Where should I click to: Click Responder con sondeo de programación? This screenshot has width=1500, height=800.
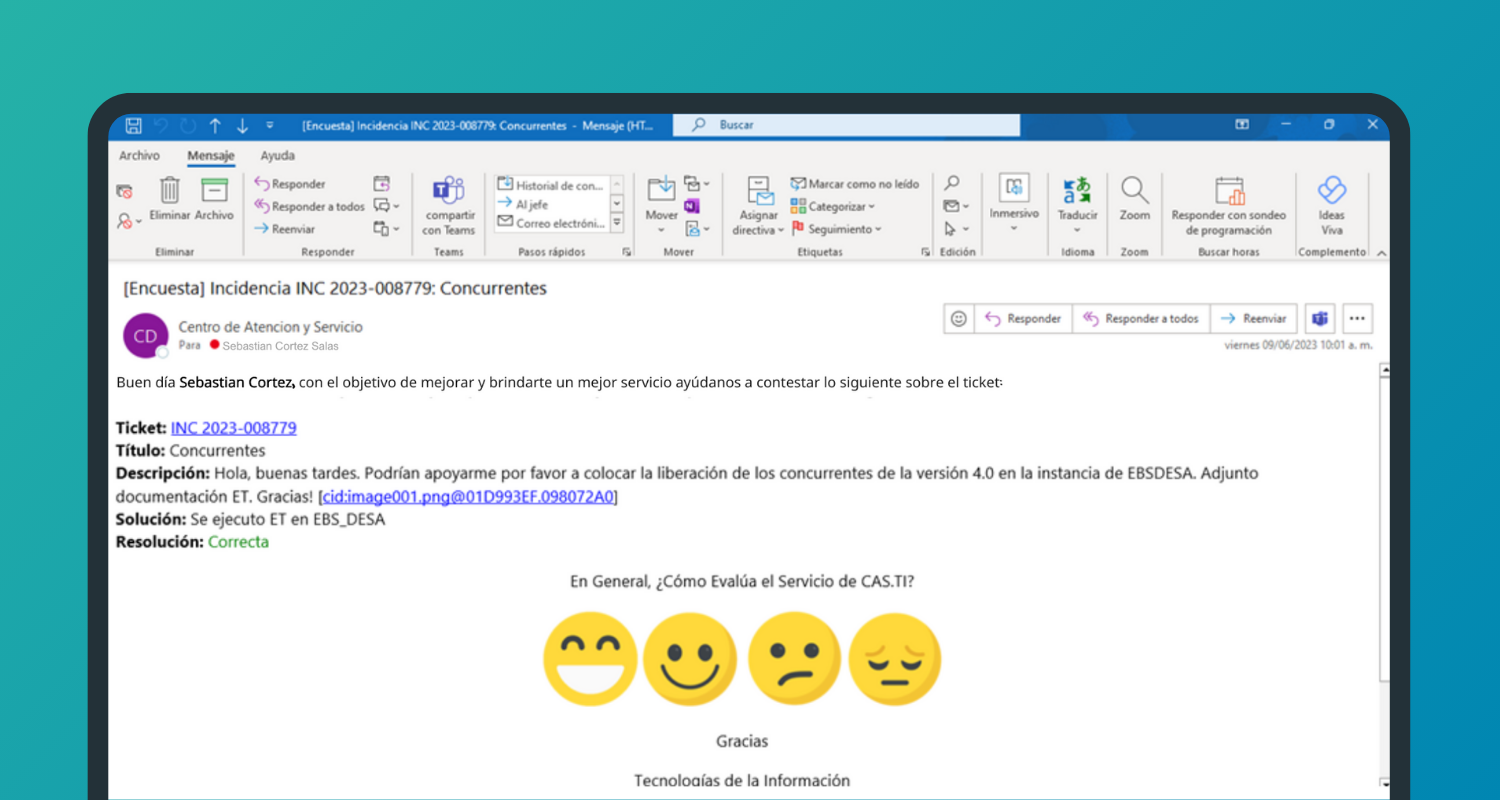tap(1228, 206)
